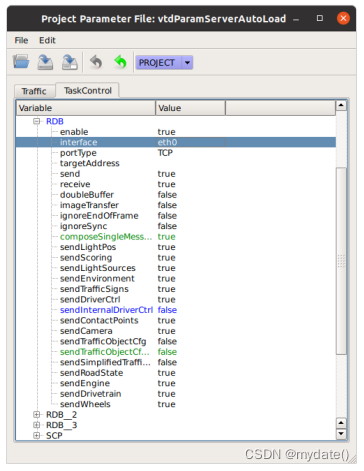The image size is (364, 471).
Task: Click the TCP value cell
Action: 165,153
